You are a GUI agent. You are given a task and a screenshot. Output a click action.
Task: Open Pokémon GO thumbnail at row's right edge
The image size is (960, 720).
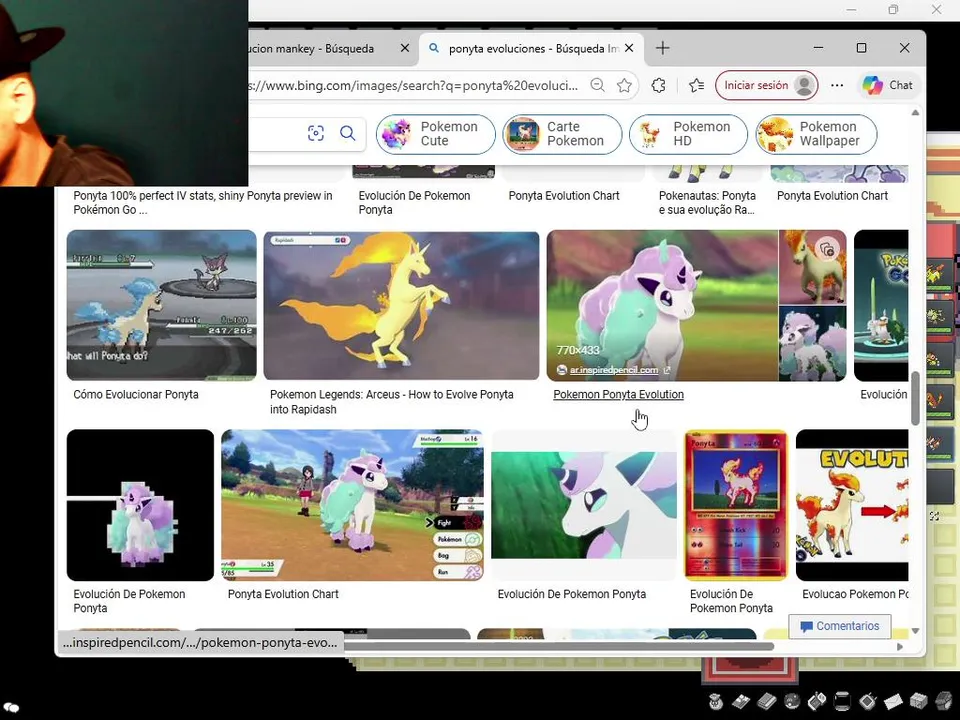(x=881, y=305)
